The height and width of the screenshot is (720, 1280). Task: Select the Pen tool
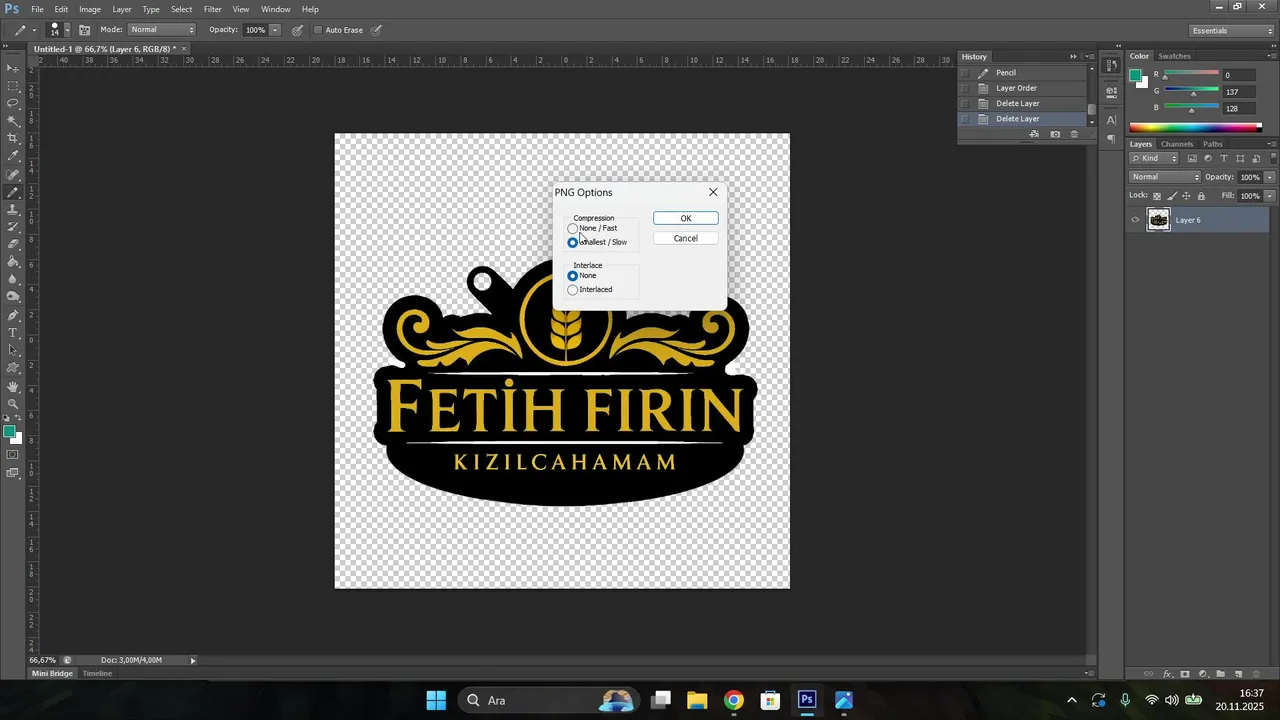pos(13,315)
